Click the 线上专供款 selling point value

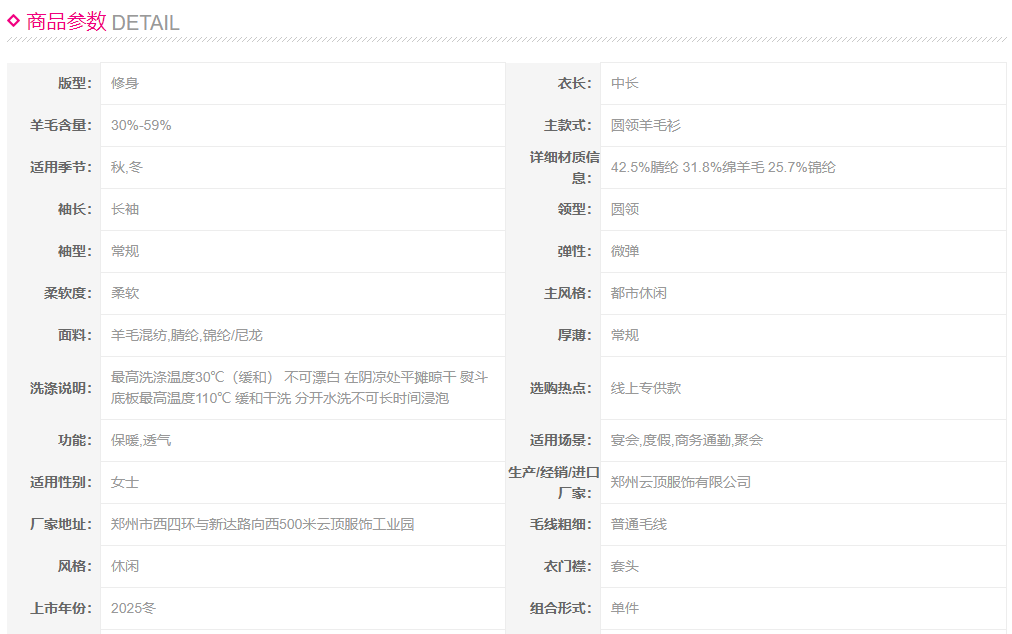(646, 388)
